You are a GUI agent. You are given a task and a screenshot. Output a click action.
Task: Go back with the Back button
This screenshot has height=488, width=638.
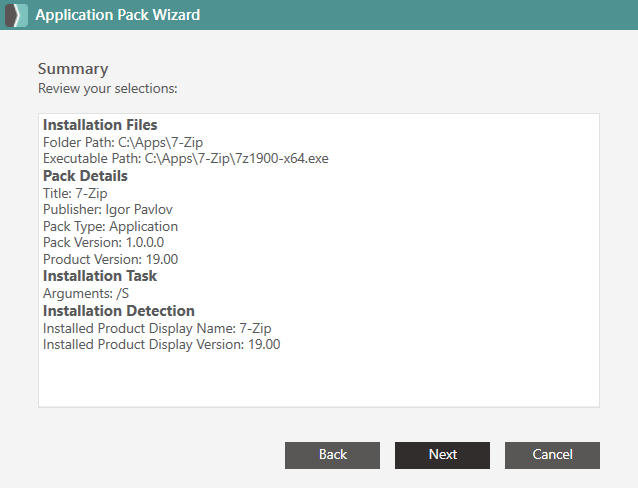332,455
